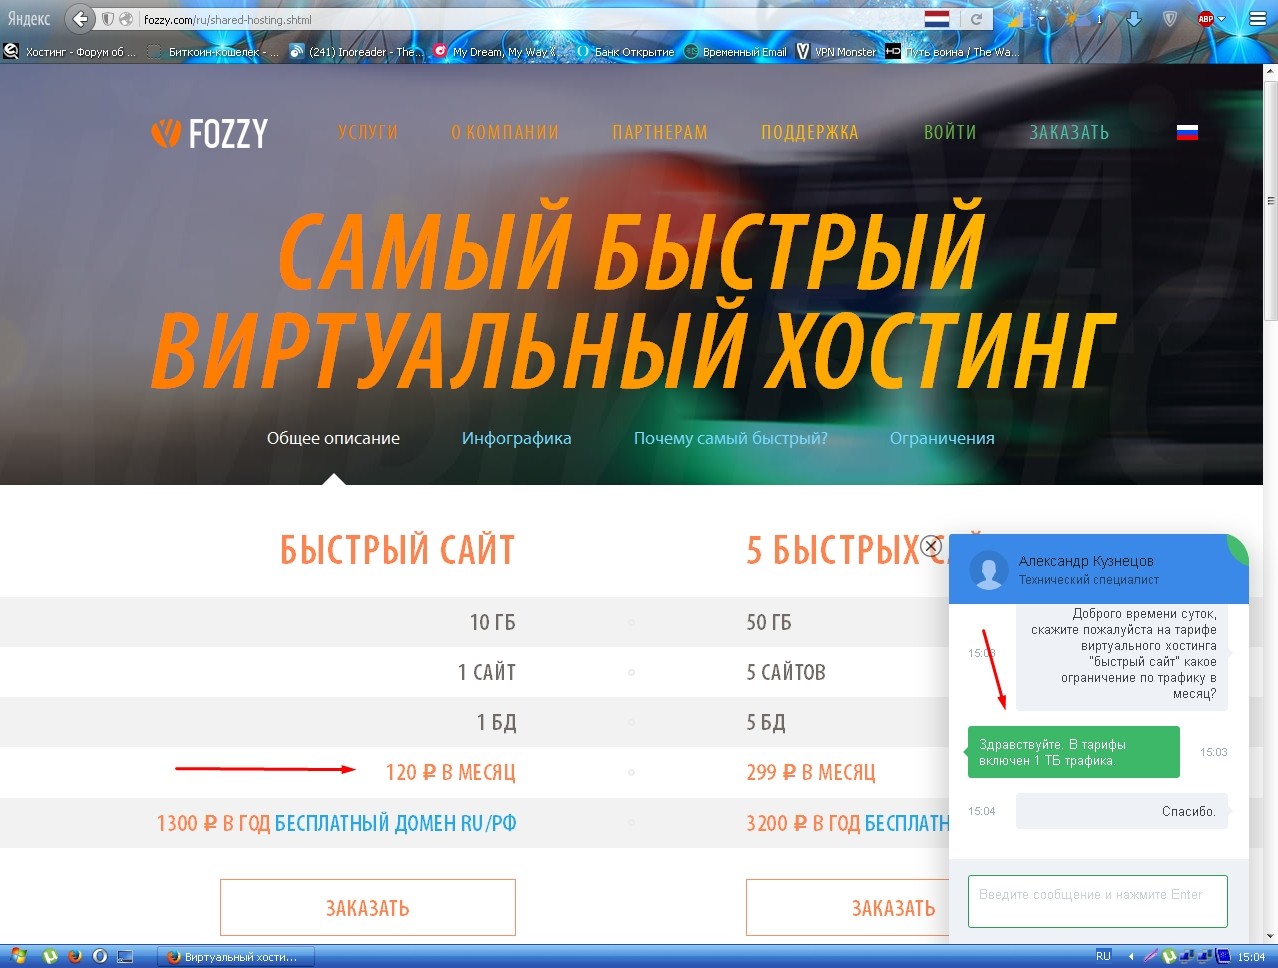Click the '120 ₽ В МЕСЯЦ' price
1278x968 pixels.
[451, 772]
